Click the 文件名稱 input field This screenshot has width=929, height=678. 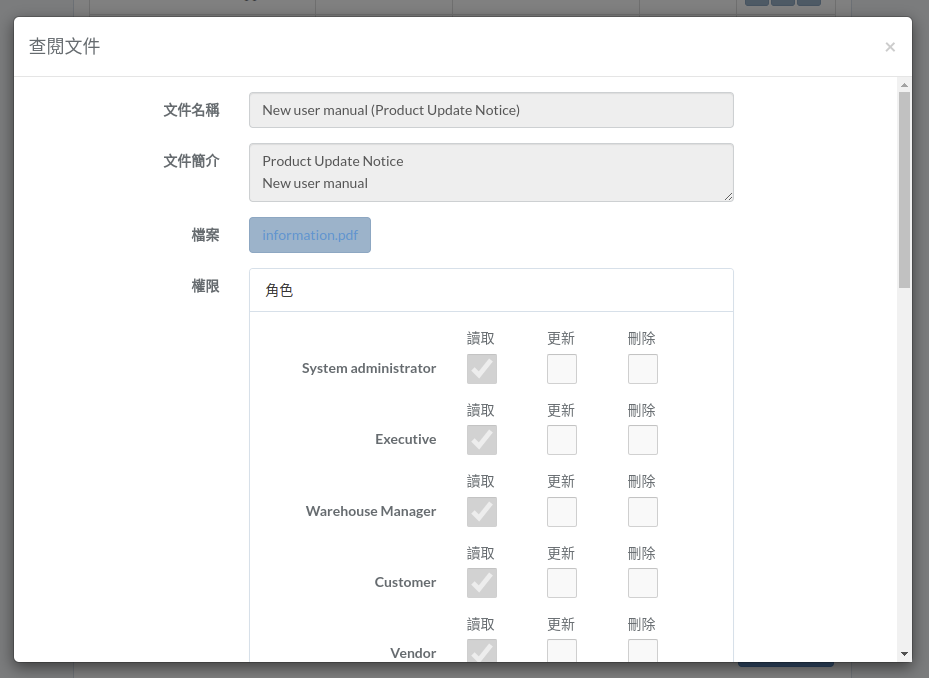[491, 110]
